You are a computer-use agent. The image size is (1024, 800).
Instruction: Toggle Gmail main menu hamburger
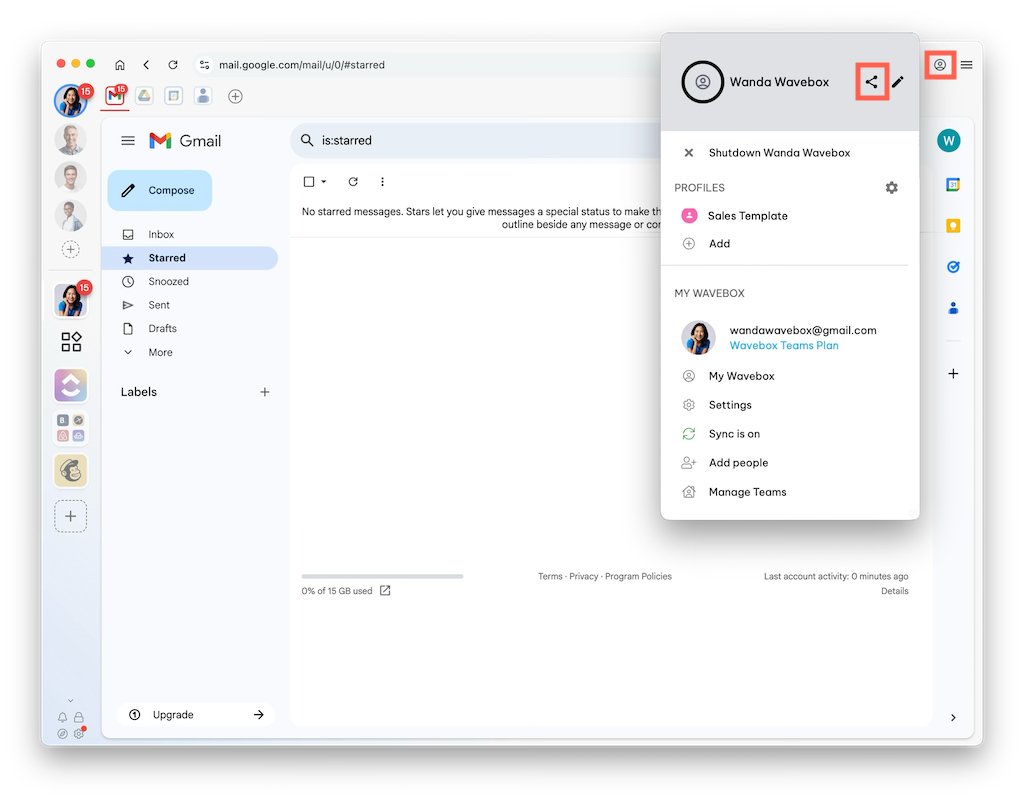coord(128,140)
